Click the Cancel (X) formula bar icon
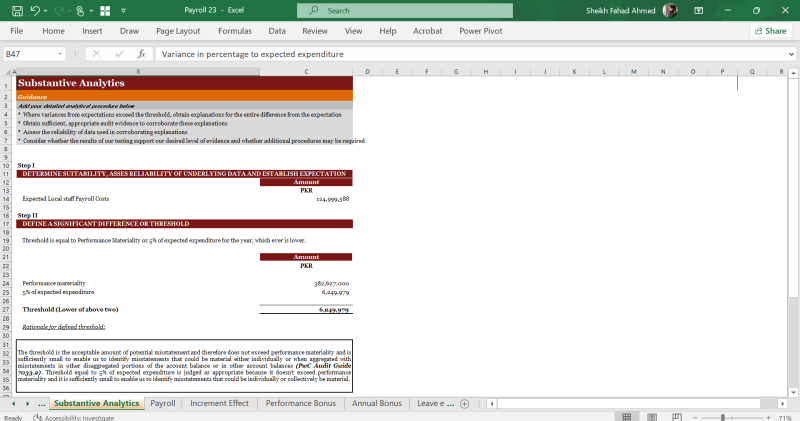 click(x=96, y=54)
